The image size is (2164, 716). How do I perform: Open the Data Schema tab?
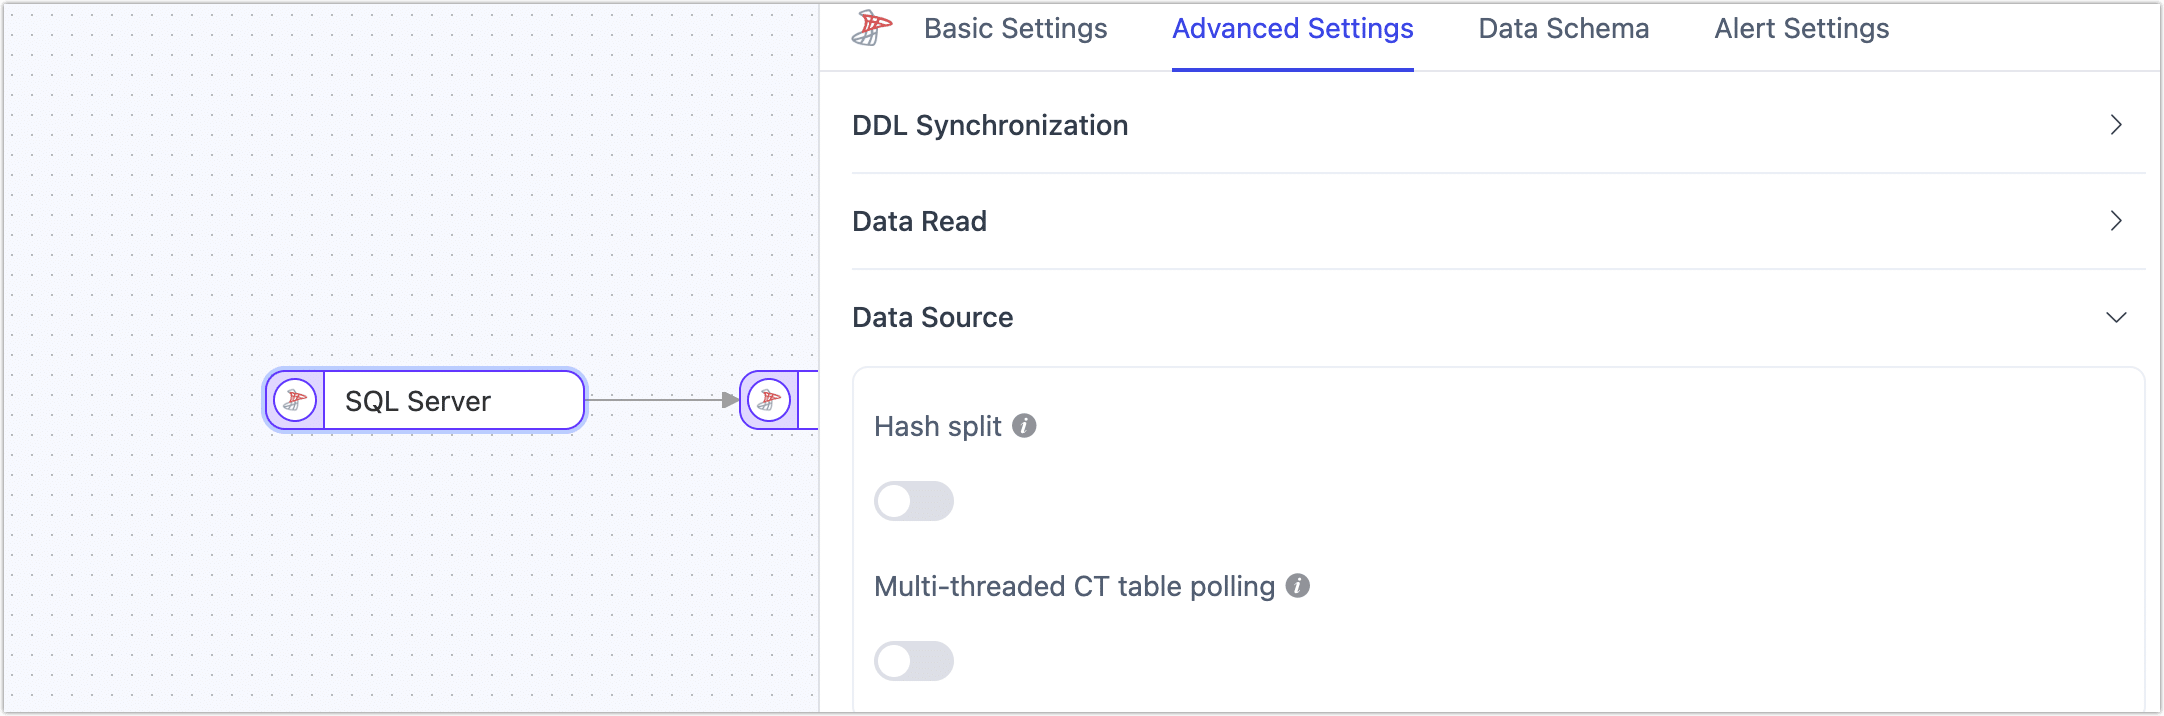point(1563,28)
